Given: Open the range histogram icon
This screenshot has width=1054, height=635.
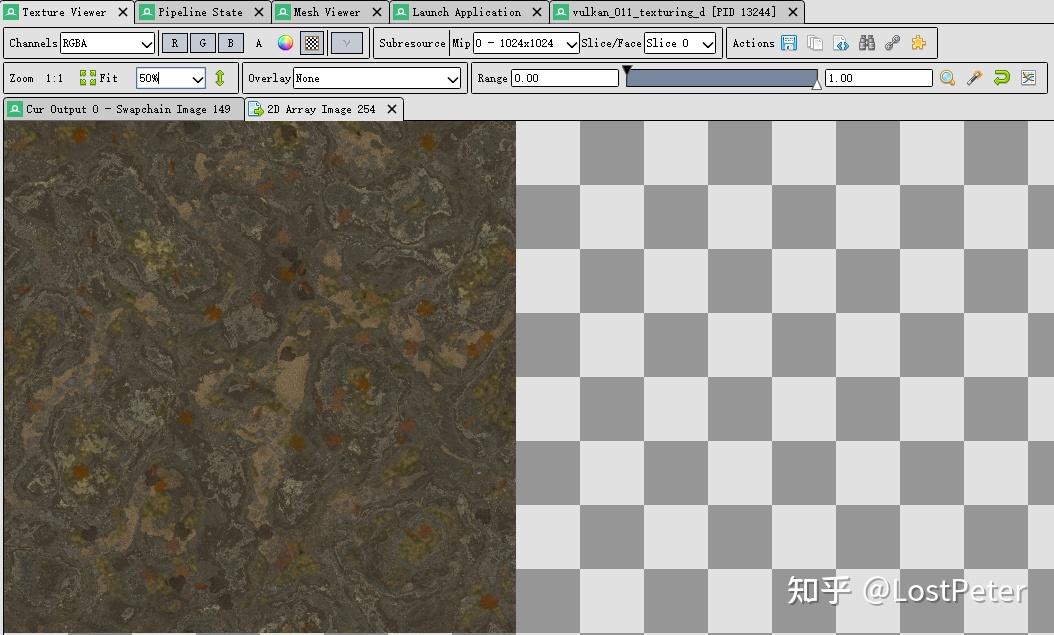Looking at the screenshot, I should pyautogui.click(x=1030, y=78).
